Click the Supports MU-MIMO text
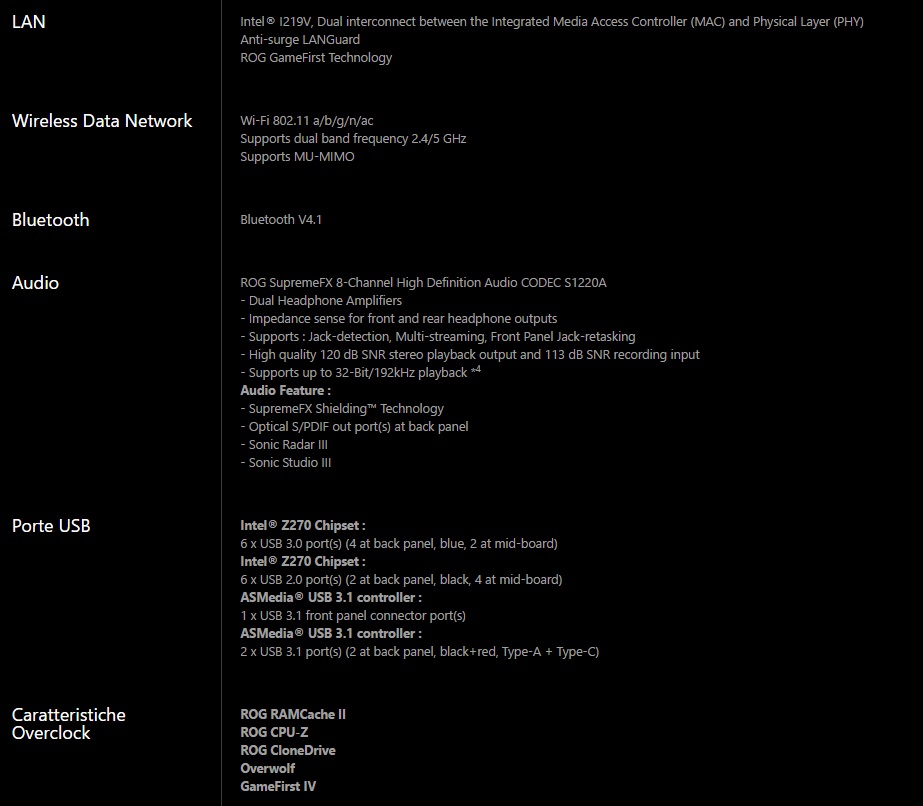Viewport: 923px width, 806px height. (x=297, y=157)
